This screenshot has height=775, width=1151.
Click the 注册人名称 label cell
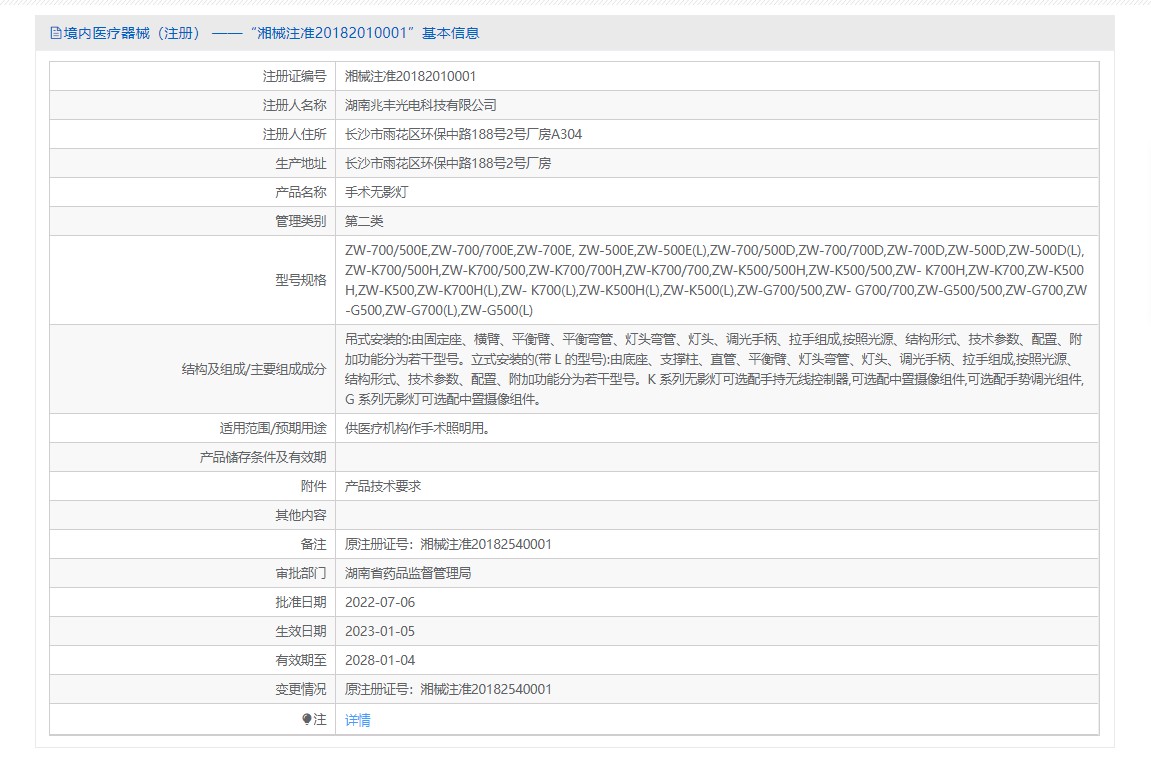(x=192, y=106)
